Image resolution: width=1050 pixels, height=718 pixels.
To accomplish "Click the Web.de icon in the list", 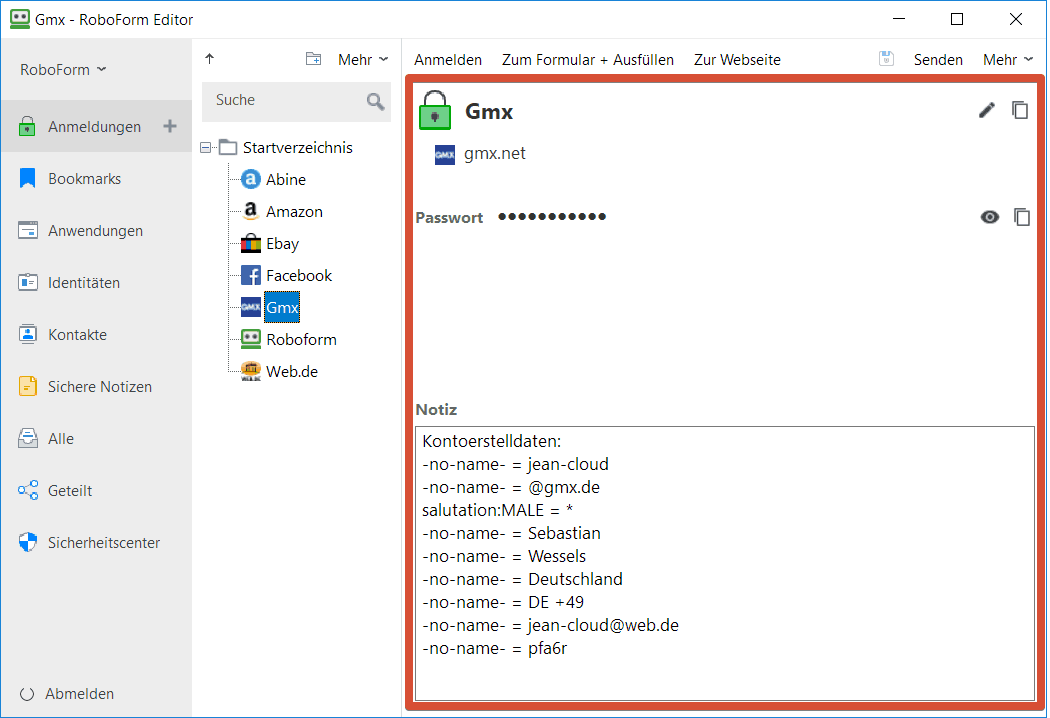I will click(x=250, y=371).
